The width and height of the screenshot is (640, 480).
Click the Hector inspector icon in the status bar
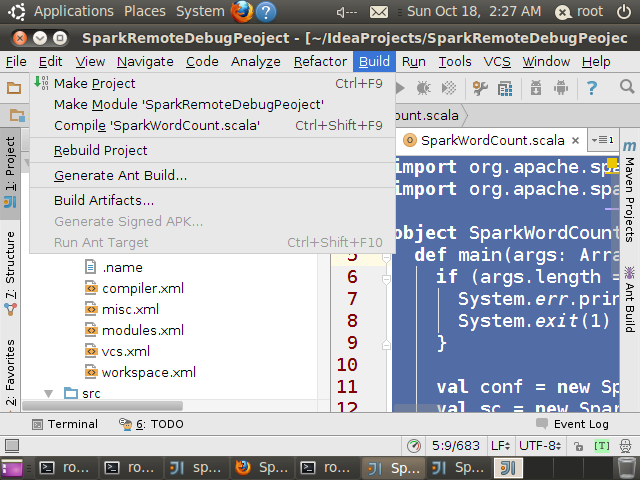pyautogui.click(x=625, y=446)
